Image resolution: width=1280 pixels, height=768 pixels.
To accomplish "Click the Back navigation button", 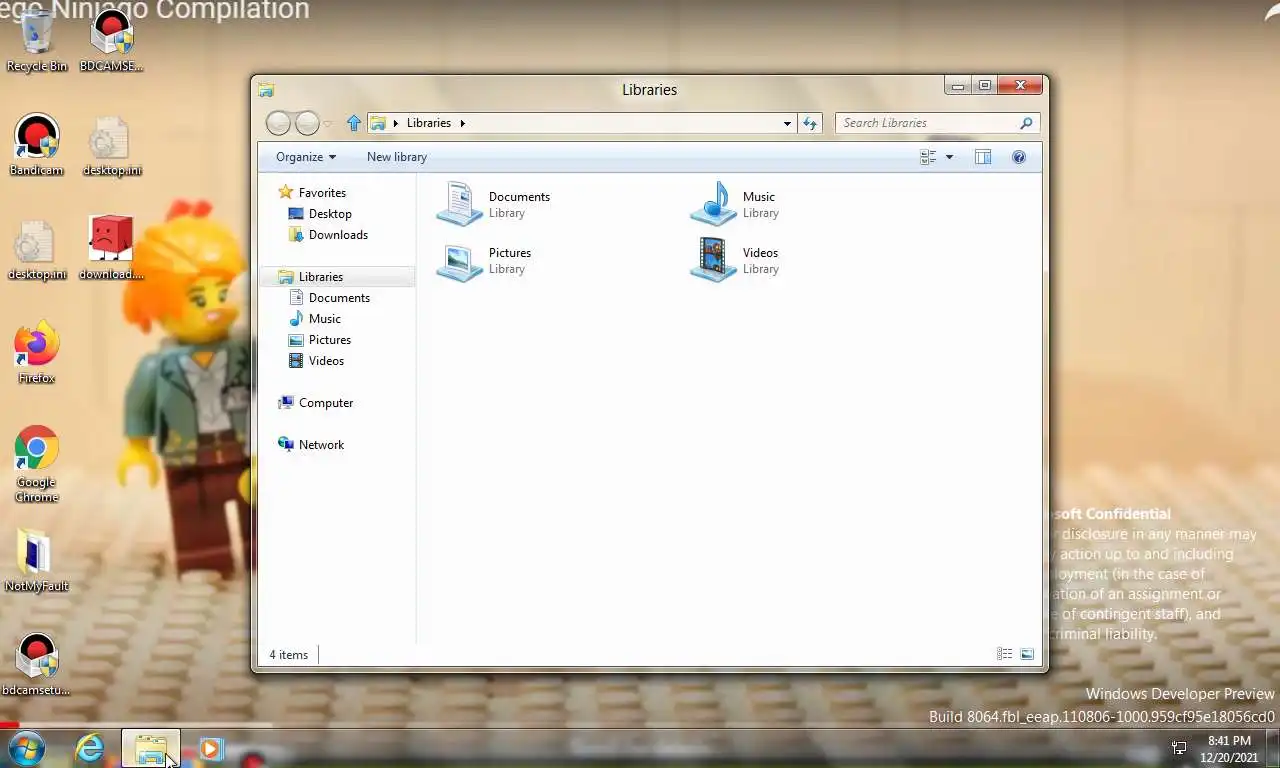I will [x=279, y=123].
